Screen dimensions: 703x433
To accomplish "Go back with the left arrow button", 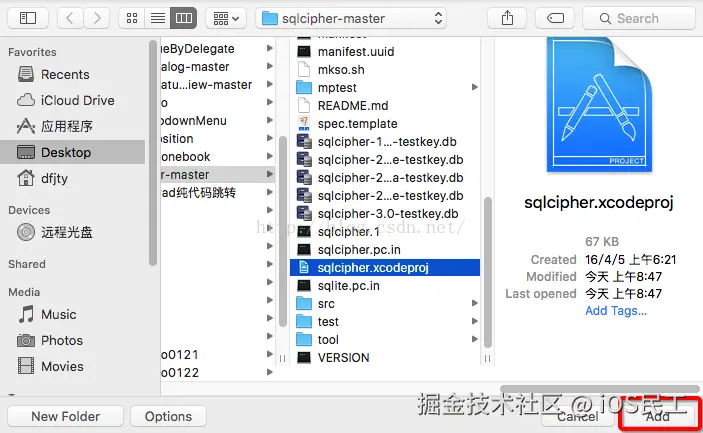I will pyautogui.click(x=69, y=18).
